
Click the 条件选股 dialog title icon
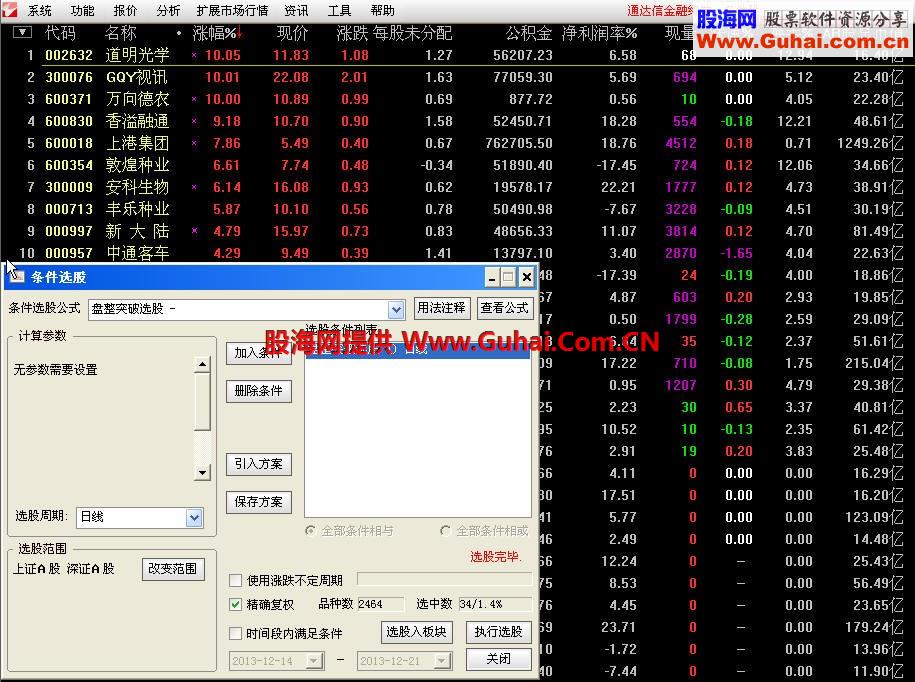(x=16, y=277)
